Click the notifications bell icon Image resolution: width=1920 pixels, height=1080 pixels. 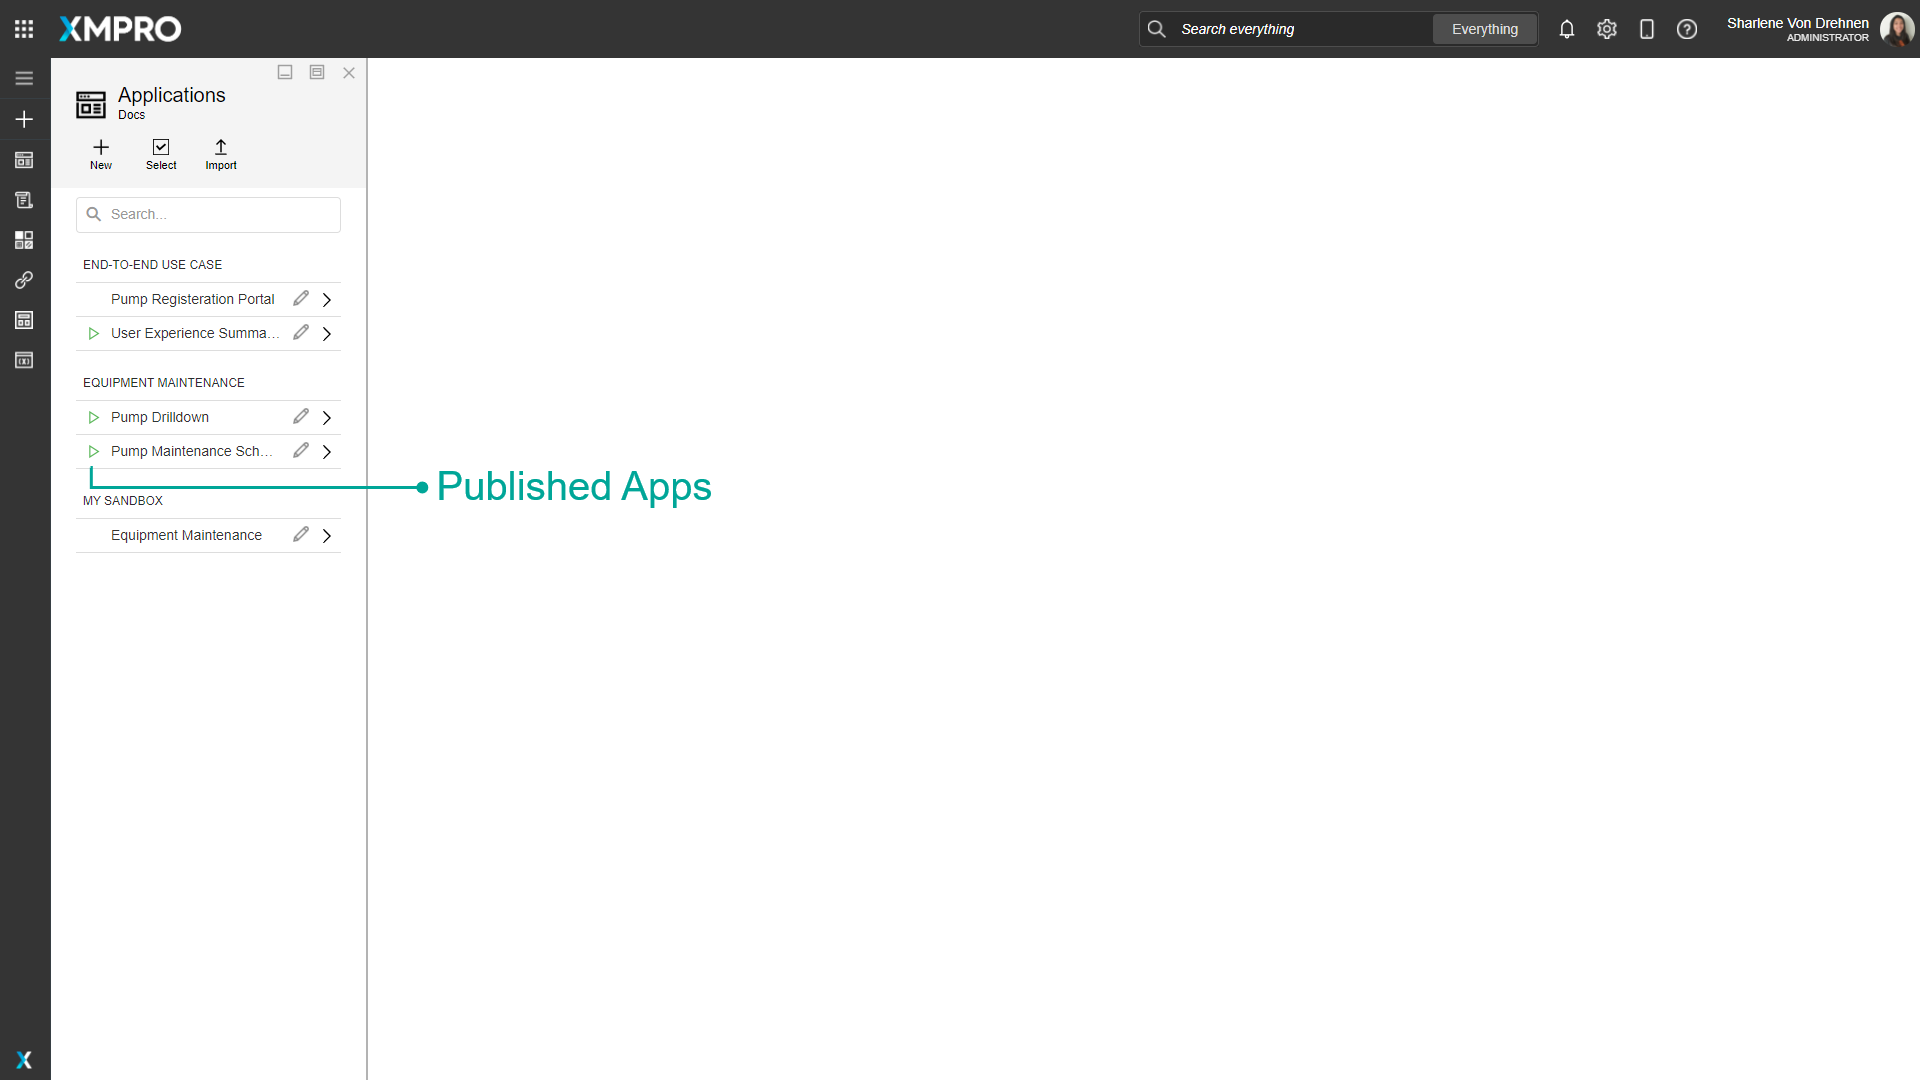coord(1566,29)
